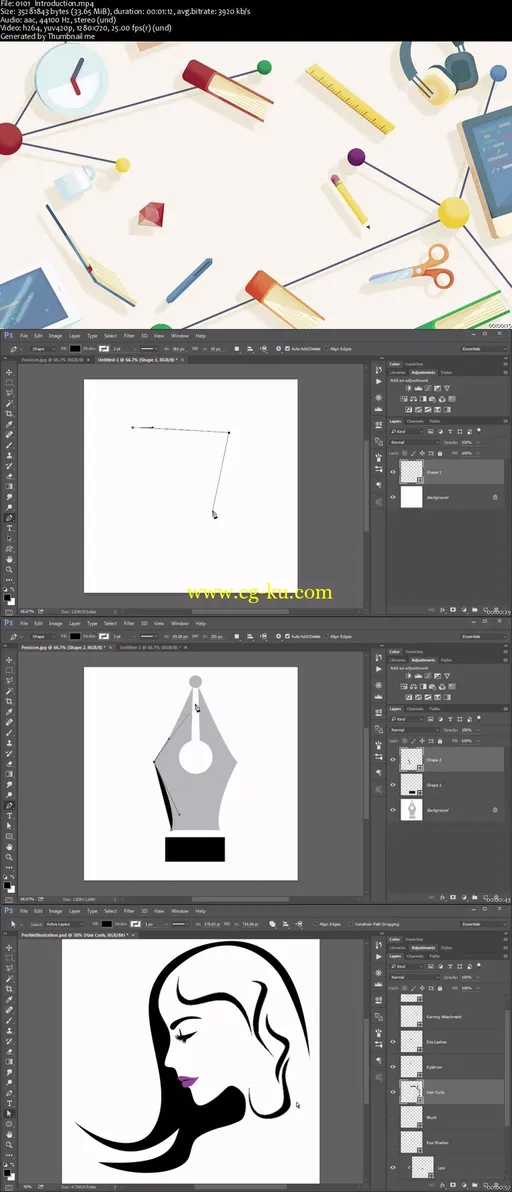Toggle Align Edges checkbox in Untitled-1 window
The image size is (512, 1192).
click(327, 349)
